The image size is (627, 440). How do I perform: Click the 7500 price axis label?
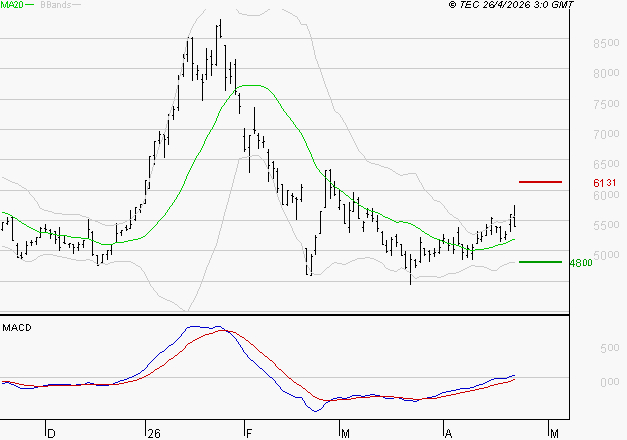(x=606, y=104)
